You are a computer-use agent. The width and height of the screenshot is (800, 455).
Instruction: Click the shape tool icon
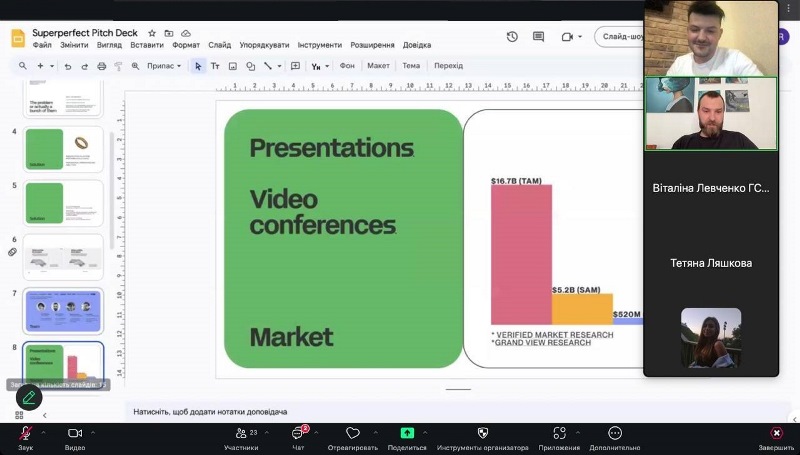click(251, 66)
